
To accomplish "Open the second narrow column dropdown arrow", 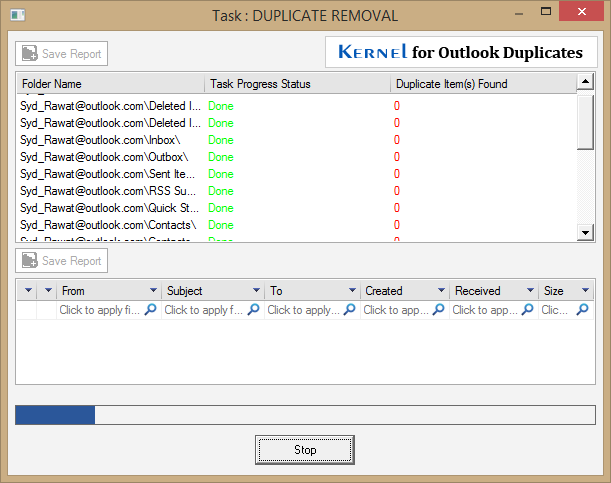I will coord(48,290).
